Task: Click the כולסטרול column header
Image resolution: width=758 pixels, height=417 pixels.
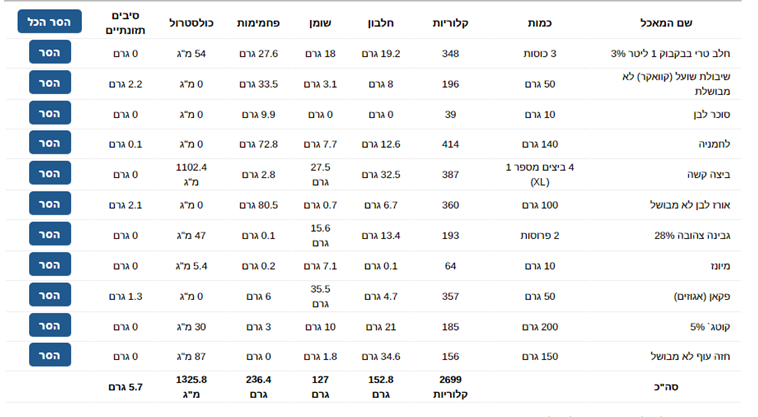Action: pos(191,23)
